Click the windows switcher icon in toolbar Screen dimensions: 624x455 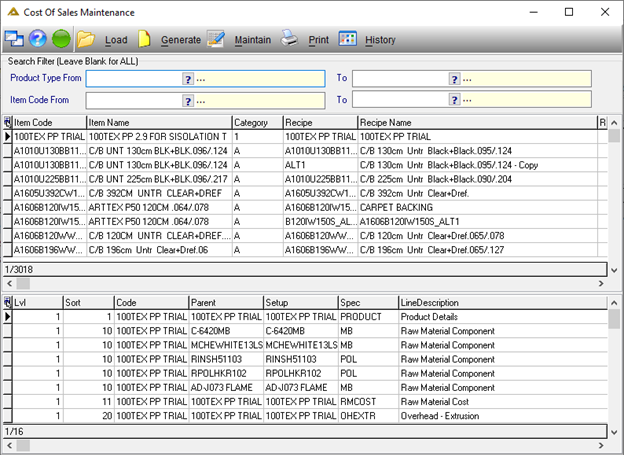[x=14, y=39]
